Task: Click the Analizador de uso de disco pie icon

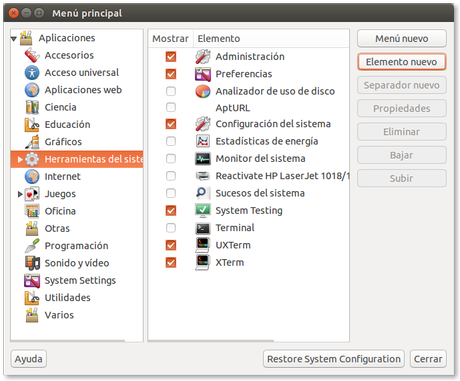Action: click(x=203, y=91)
